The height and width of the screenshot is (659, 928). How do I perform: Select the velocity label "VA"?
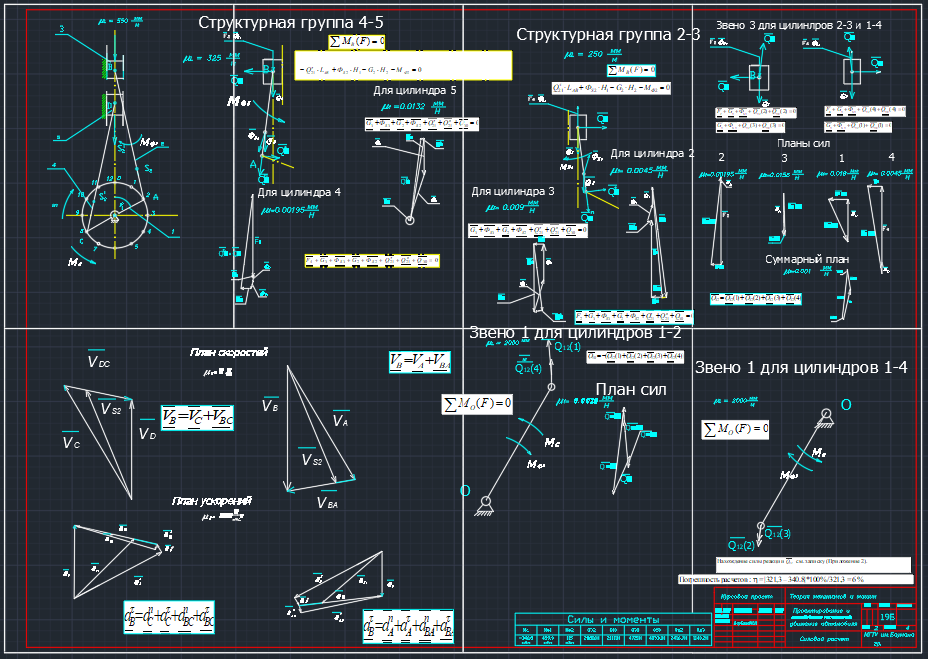click(x=341, y=420)
